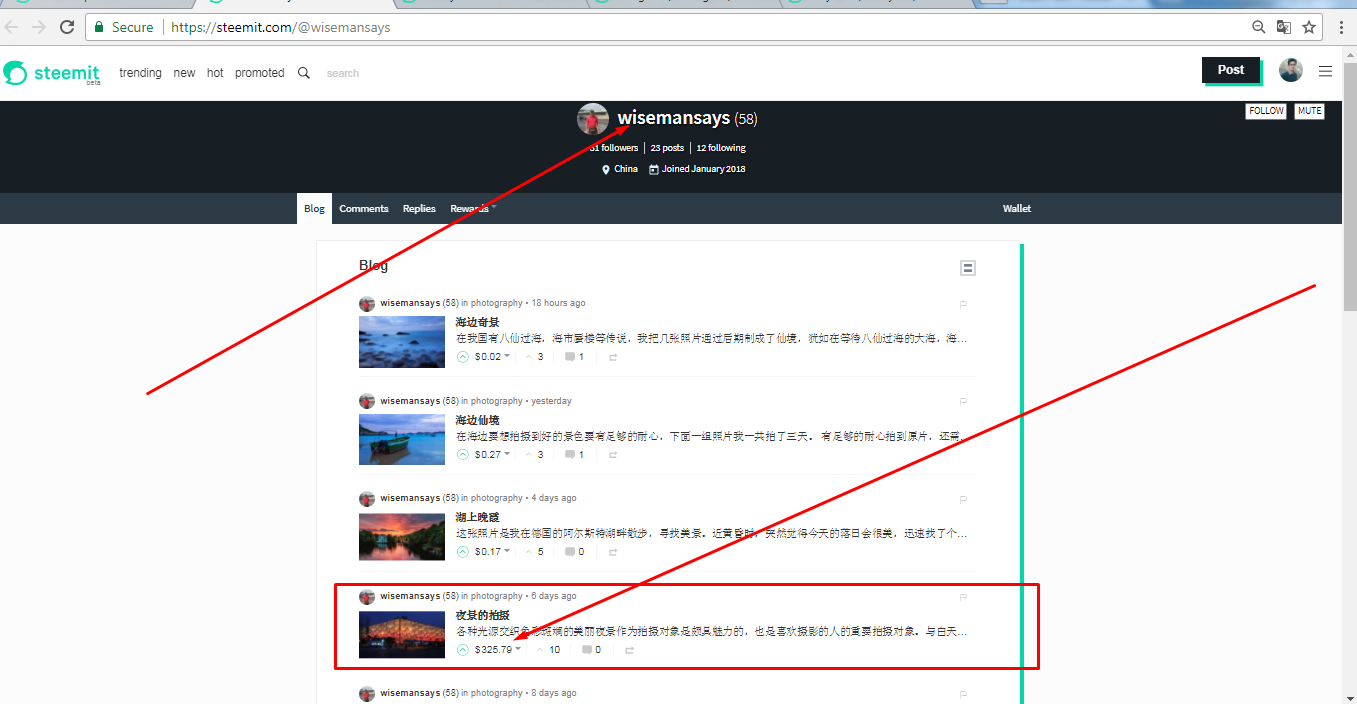The width and height of the screenshot is (1357, 704).
Task: Open the boat on water thumbnail
Action: 402,439
